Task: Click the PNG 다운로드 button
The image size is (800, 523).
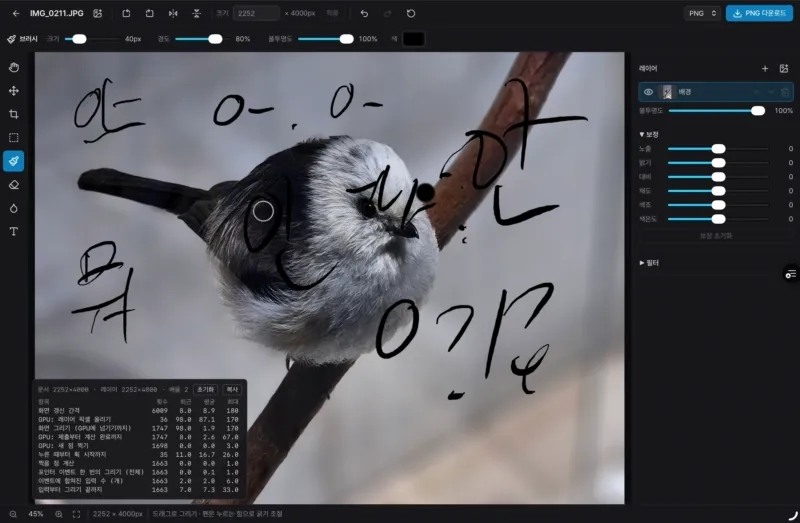Action: [x=759, y=14]
